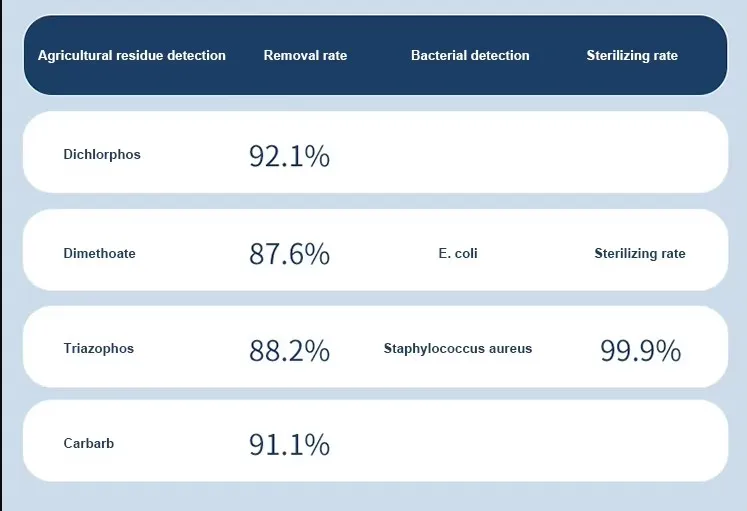The height and width of the screenshot is (511, 747).
Task: Click empty sterilizing cell in Carbarb row
Action: [x=640, y=441]
